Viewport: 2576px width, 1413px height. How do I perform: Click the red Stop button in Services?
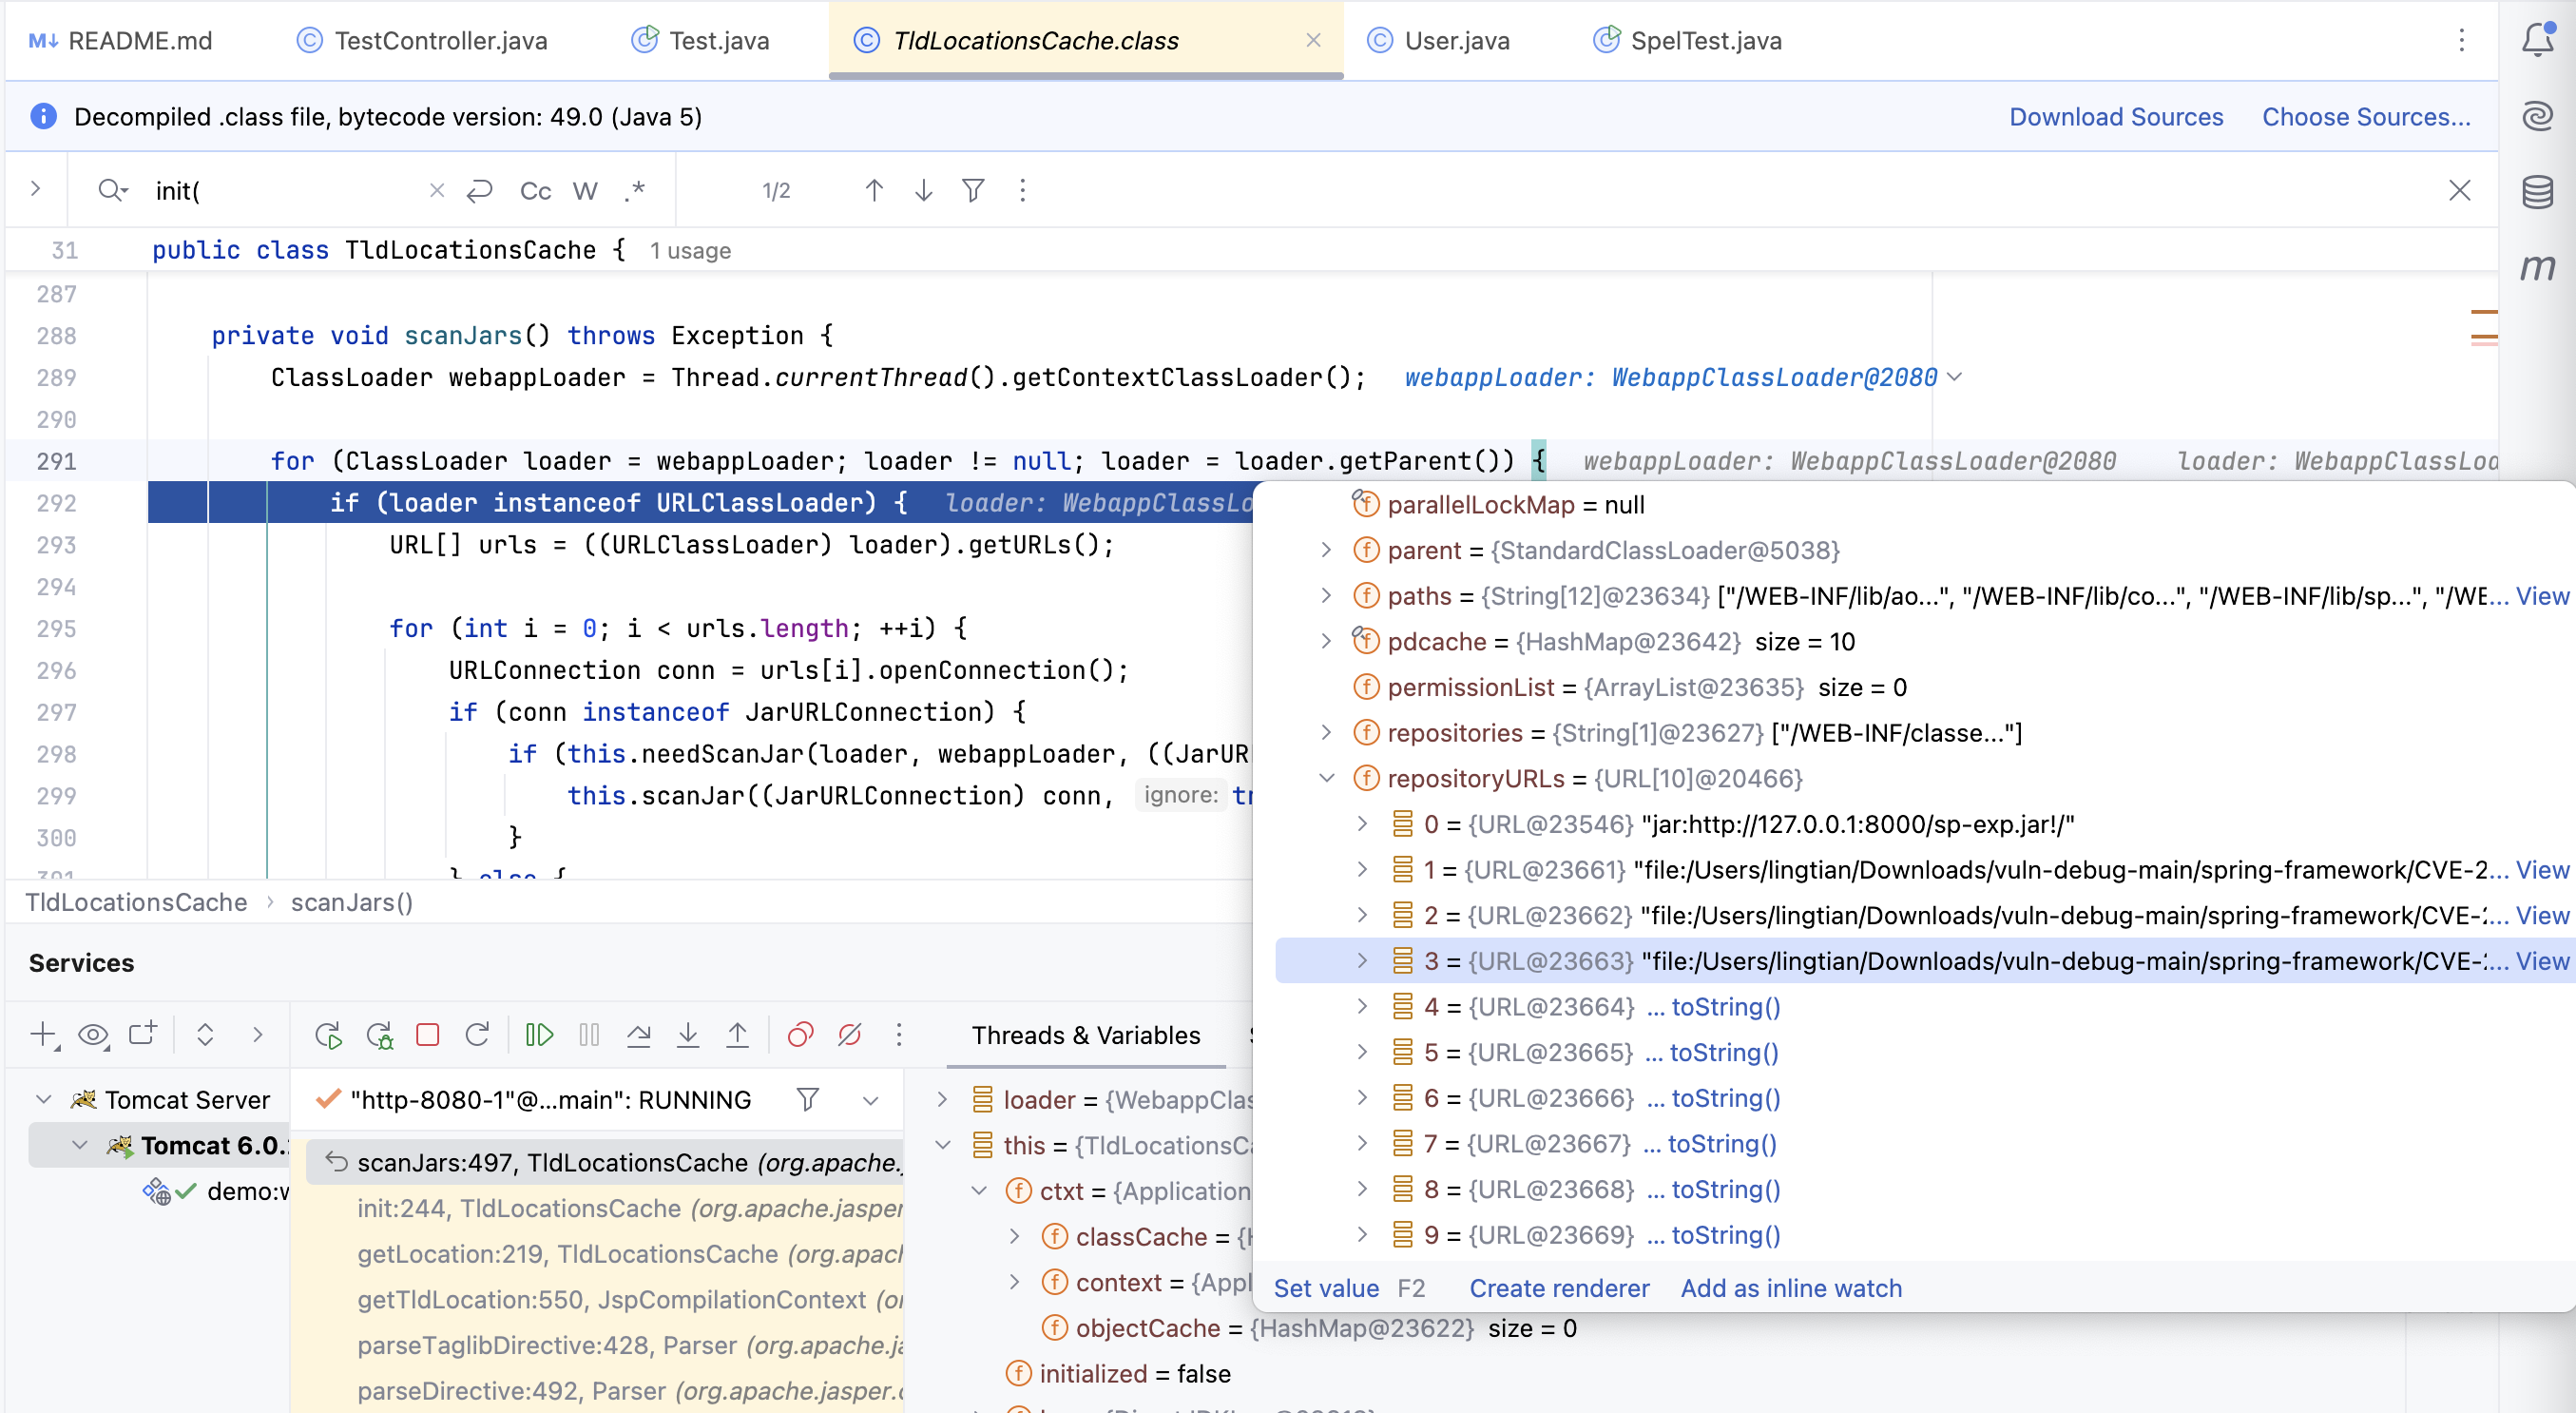tap(428, 1035)
